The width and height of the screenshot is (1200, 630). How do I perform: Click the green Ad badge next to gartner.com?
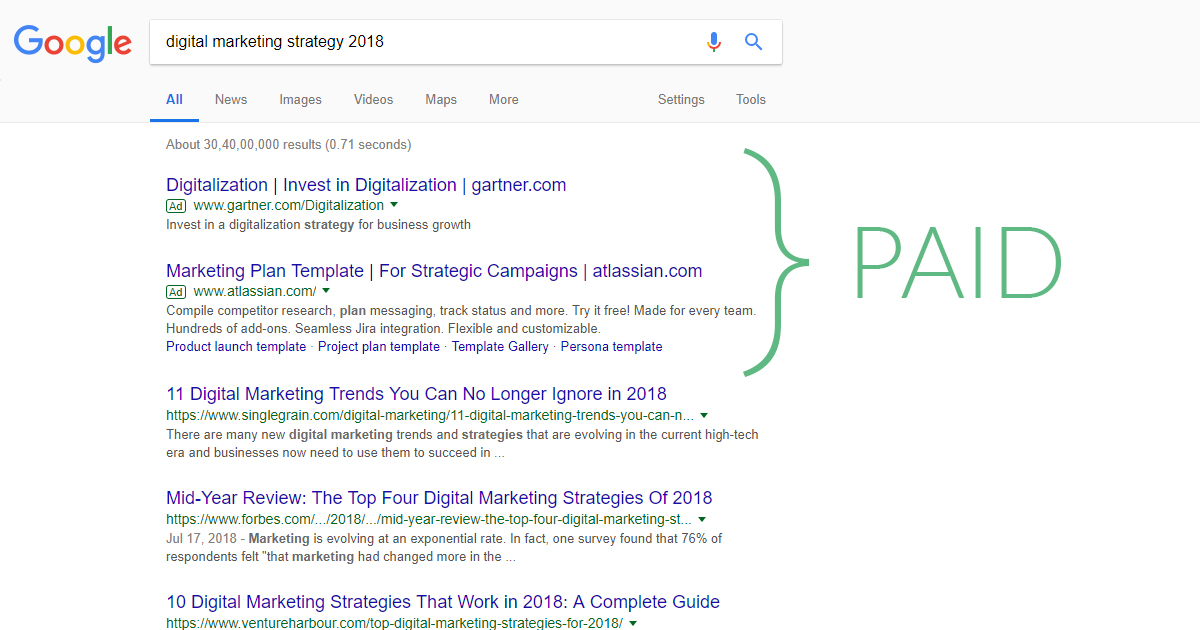(176, 205)
